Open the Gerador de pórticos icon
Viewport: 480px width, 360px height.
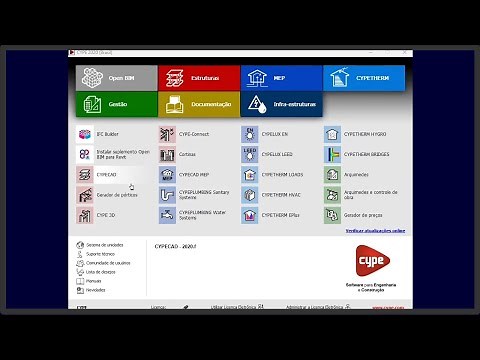pyautogui.click(x=85, y=195)
